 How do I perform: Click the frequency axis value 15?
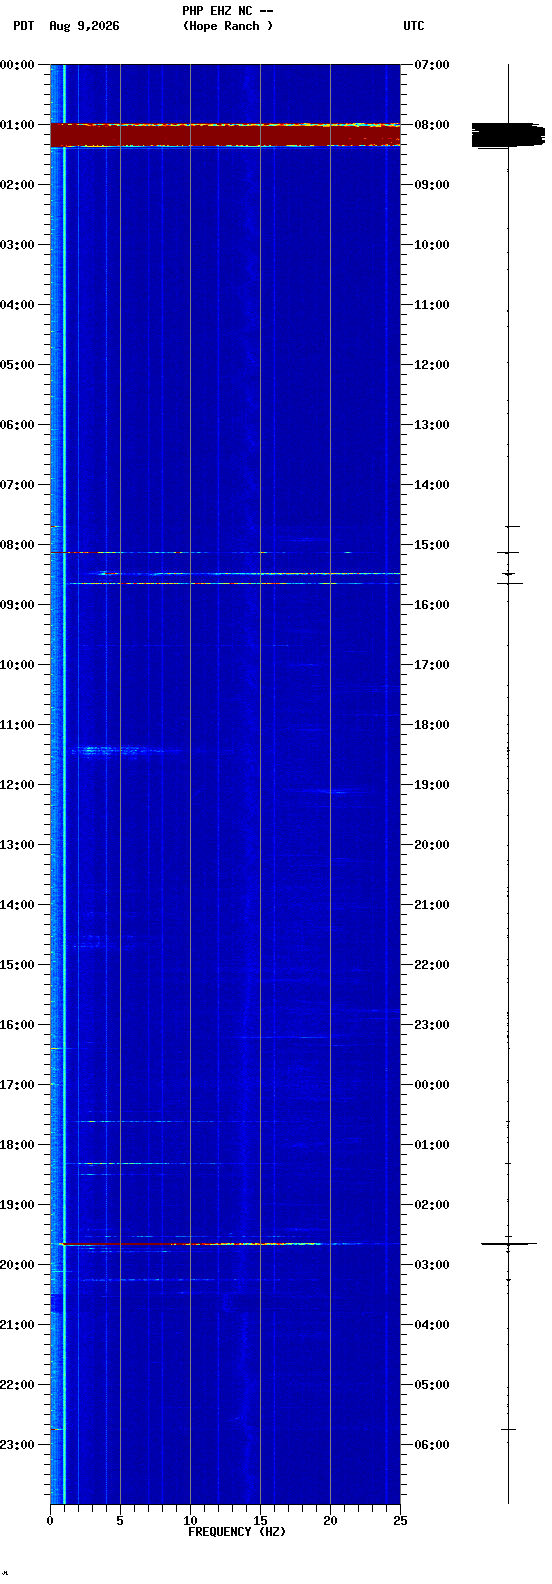(260, 1521)
